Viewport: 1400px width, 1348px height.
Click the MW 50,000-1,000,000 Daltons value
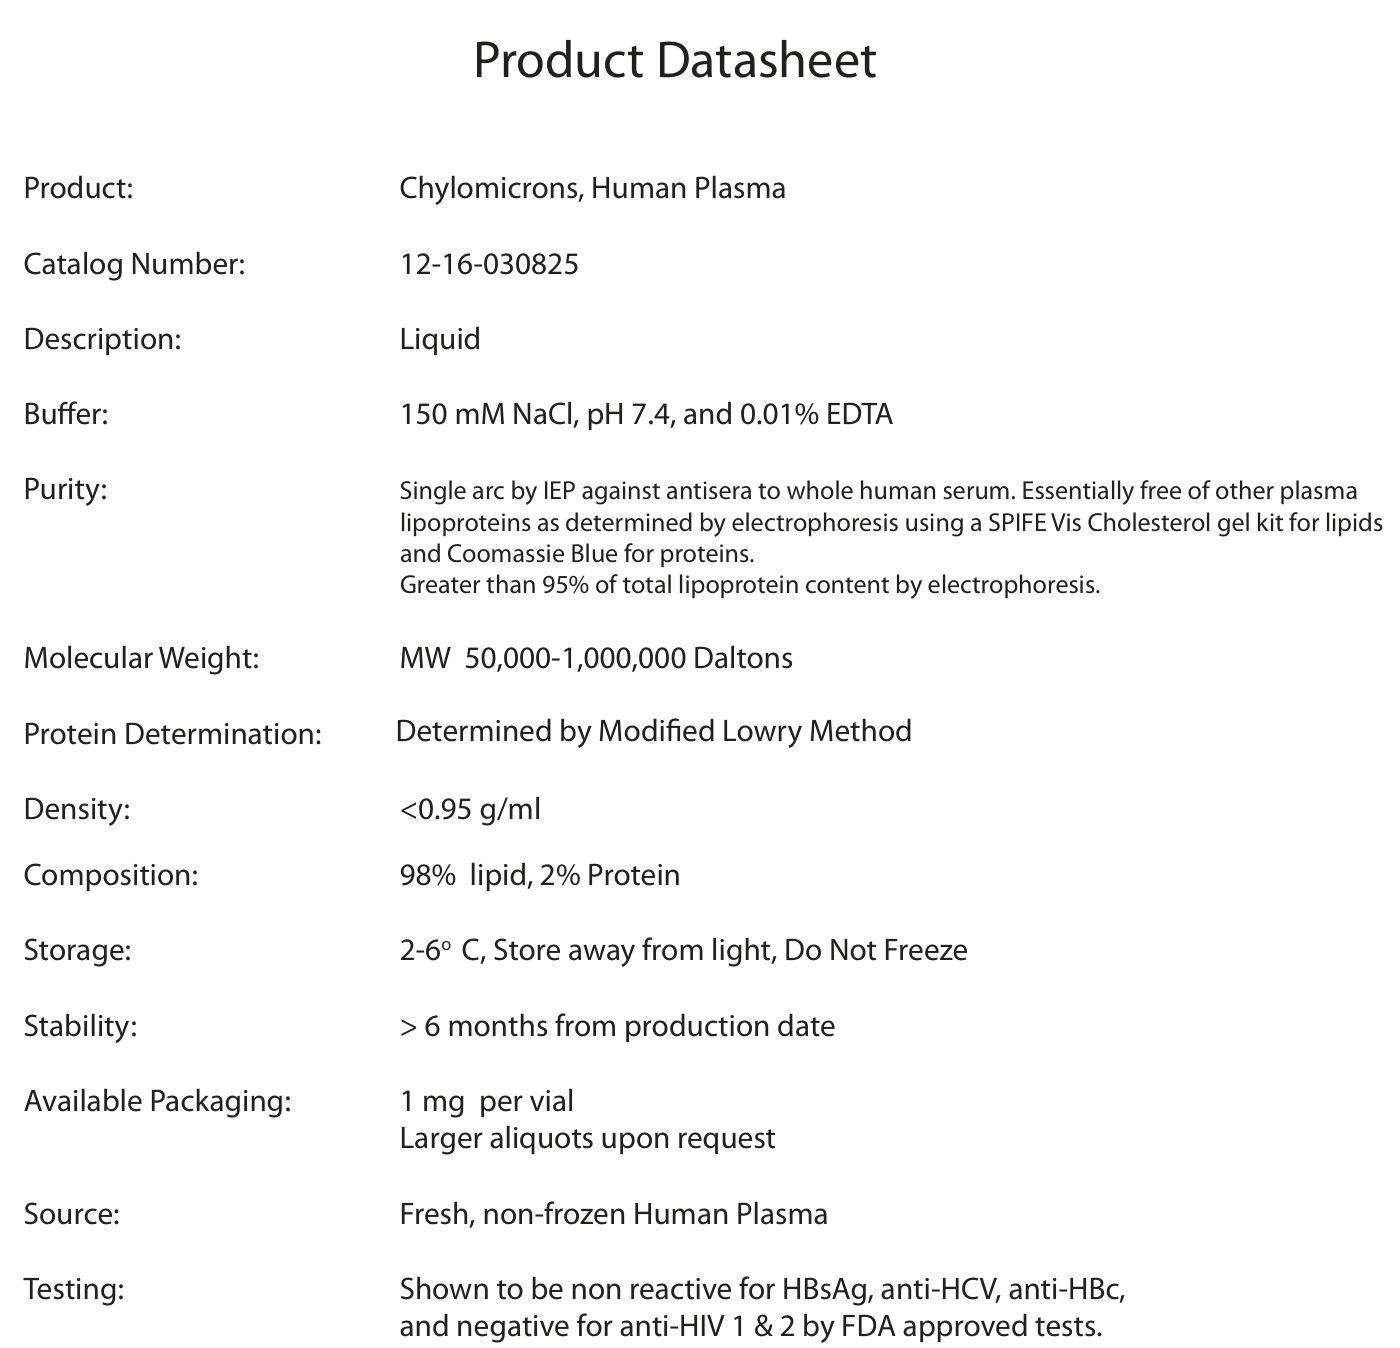(596, 658)
